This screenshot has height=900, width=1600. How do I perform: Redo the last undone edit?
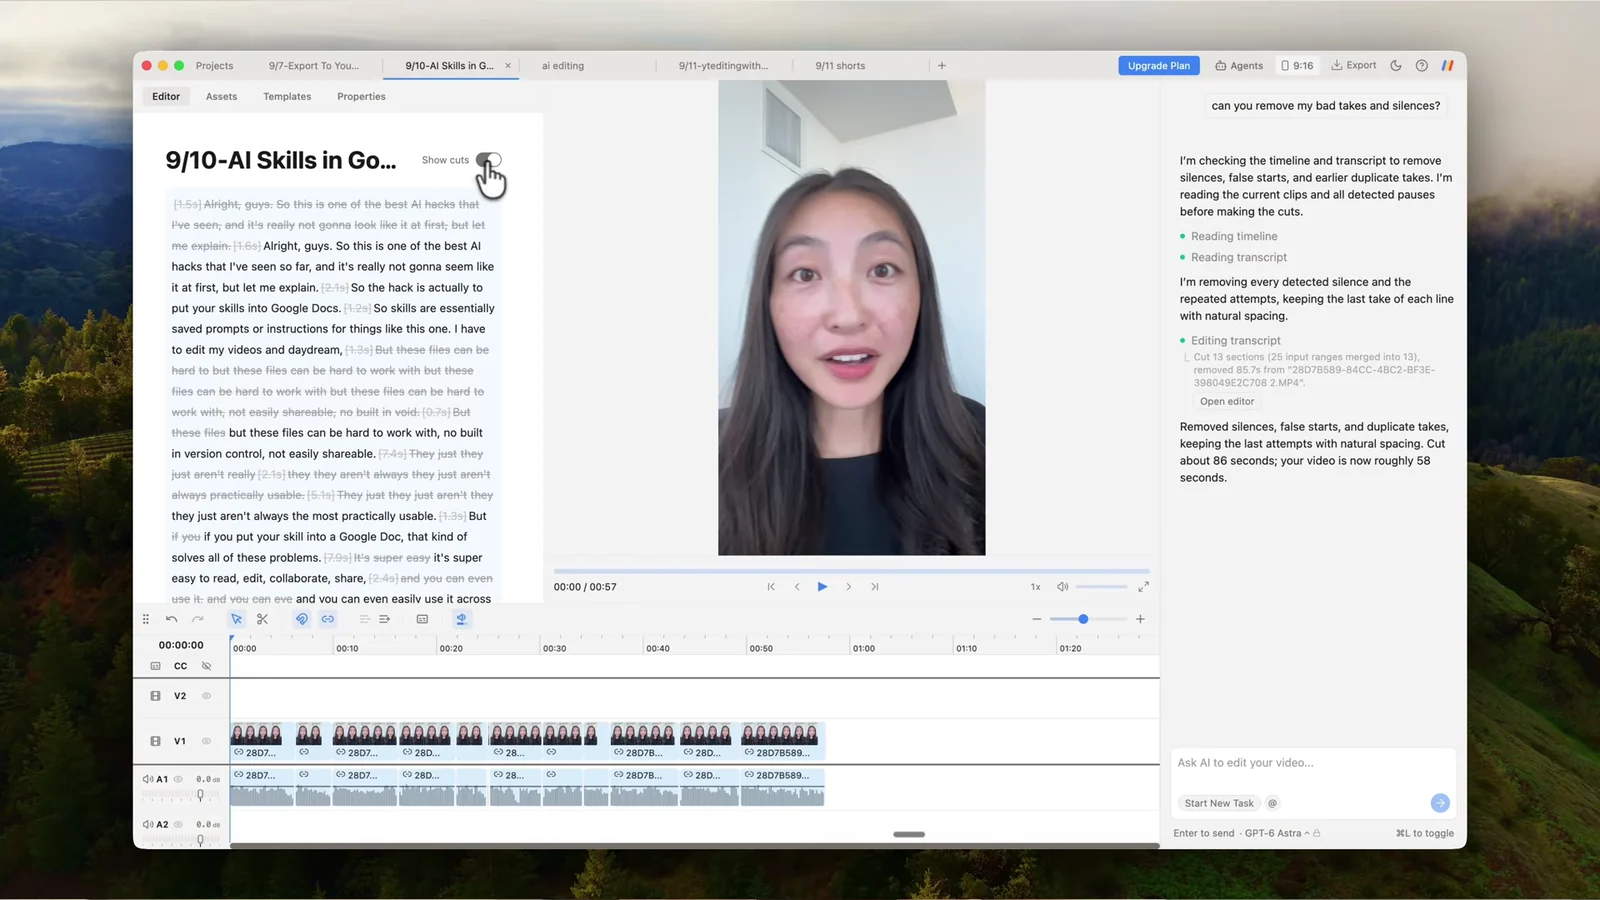tap(198, 619)
